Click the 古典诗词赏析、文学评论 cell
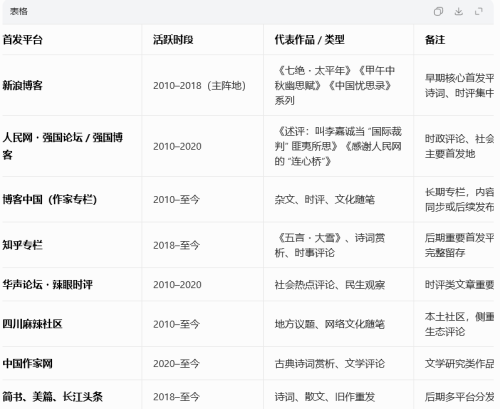This screenshot has height=409, width=500. click(x=330, y=363)
